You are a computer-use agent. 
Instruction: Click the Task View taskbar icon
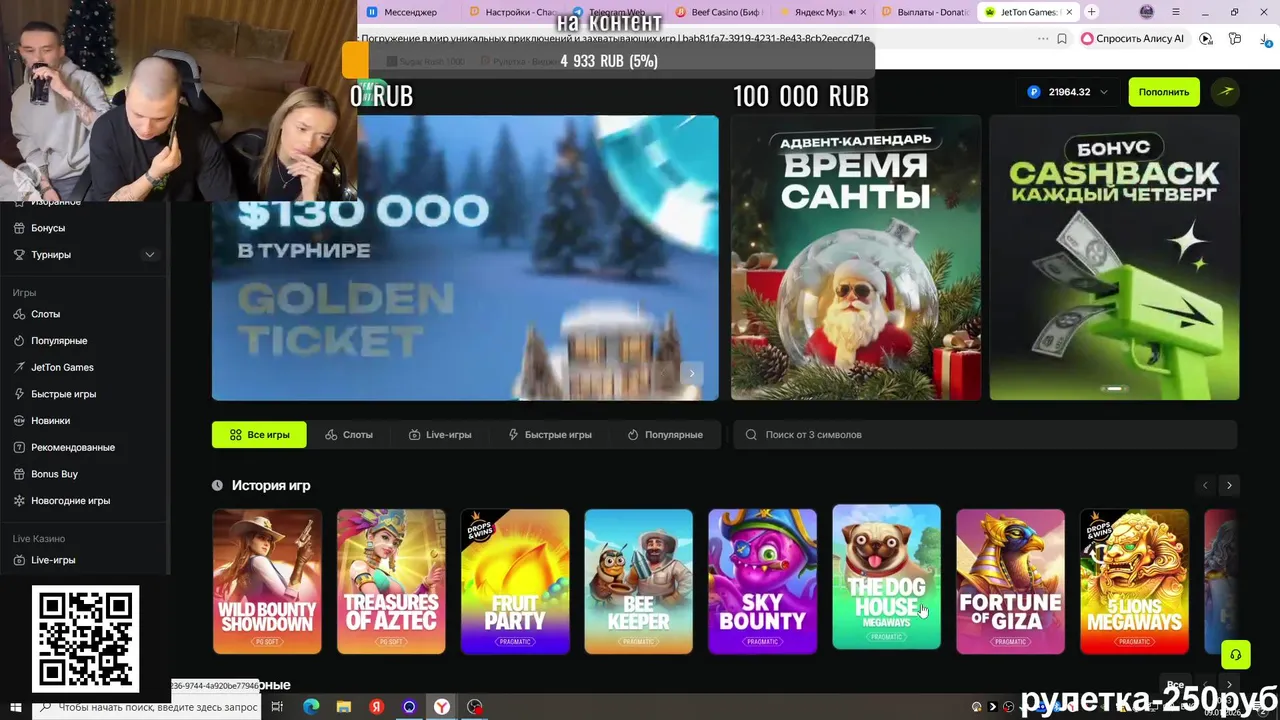point(277,707)
